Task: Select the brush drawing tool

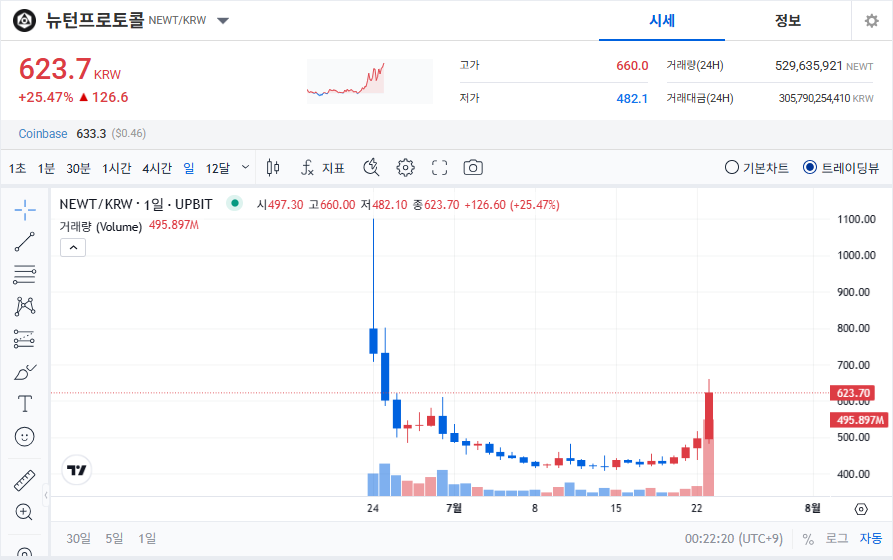Action: [24, 373]
